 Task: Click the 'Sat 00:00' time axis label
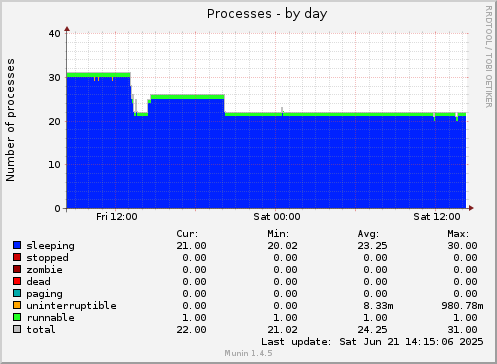tap(277, 217)
